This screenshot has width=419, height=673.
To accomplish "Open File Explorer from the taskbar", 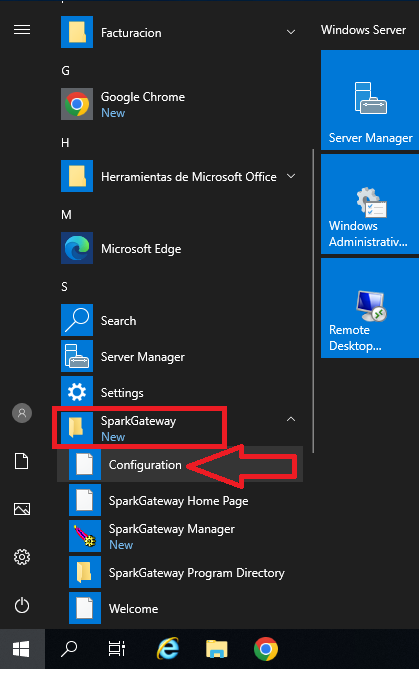I will [x=217, y=649].
